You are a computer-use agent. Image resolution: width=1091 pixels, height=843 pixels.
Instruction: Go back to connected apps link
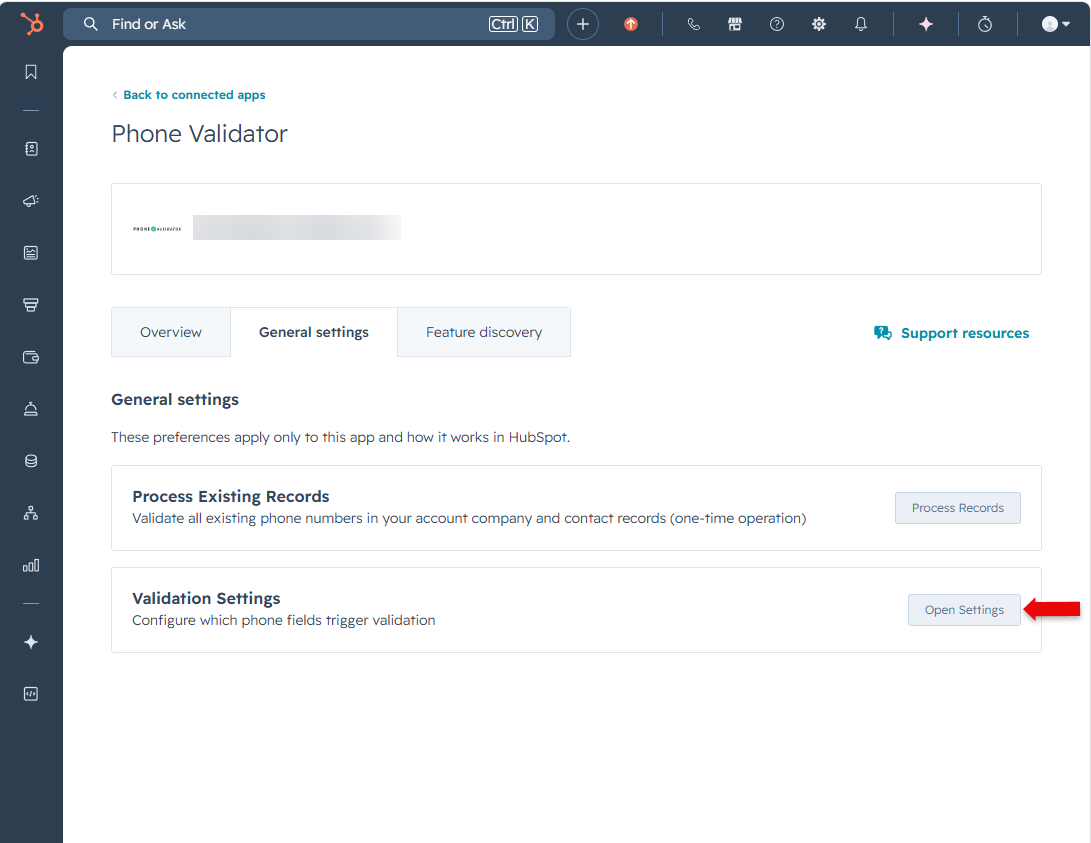pos(194,95)
